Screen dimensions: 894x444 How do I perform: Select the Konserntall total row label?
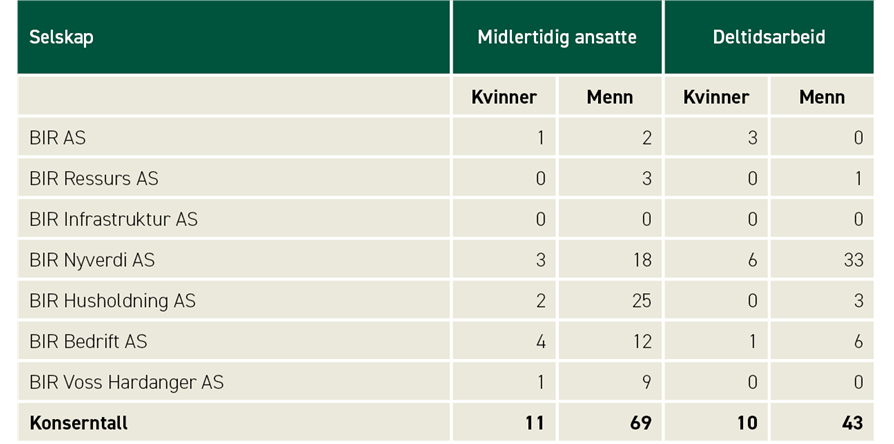(78, 423)
